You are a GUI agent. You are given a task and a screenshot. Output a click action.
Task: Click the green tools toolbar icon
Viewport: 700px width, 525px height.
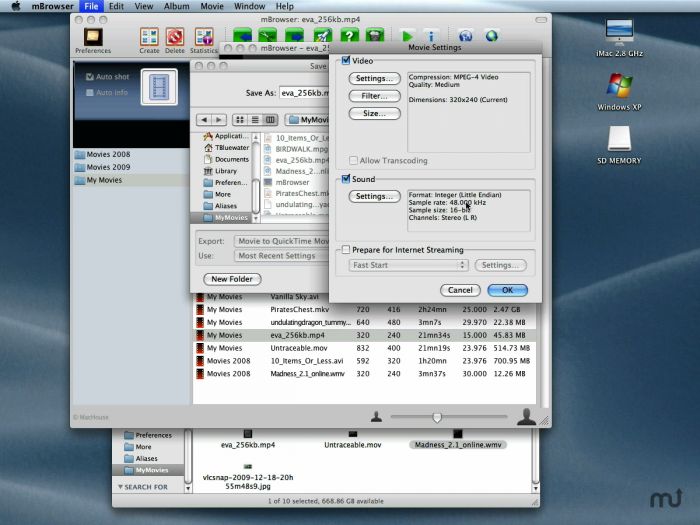point(267,35)
